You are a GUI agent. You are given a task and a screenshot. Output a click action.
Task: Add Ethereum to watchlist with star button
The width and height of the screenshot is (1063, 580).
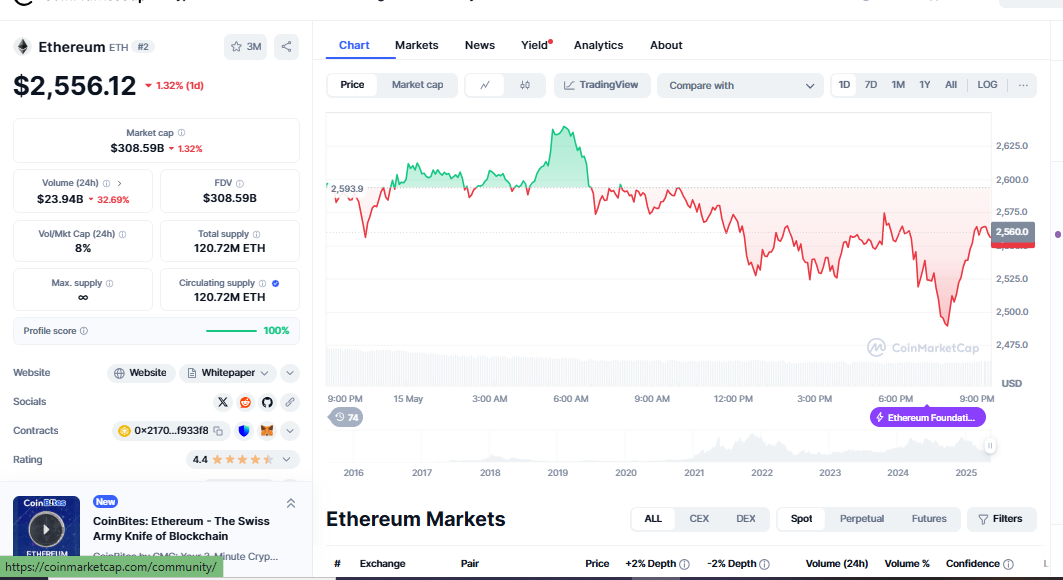(245, 47)
